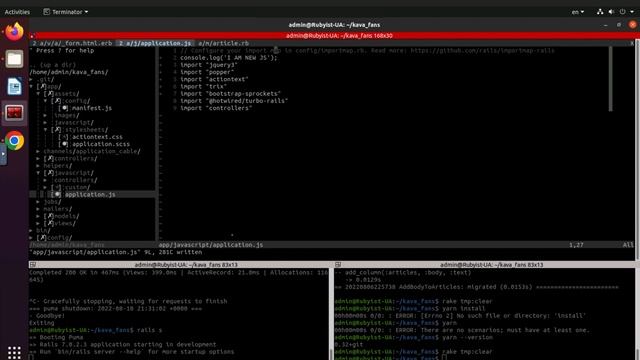This screenshot has height=360, width=640.
Task: Select the Terminator icon in dock
Action: click(x=14, y=113)
